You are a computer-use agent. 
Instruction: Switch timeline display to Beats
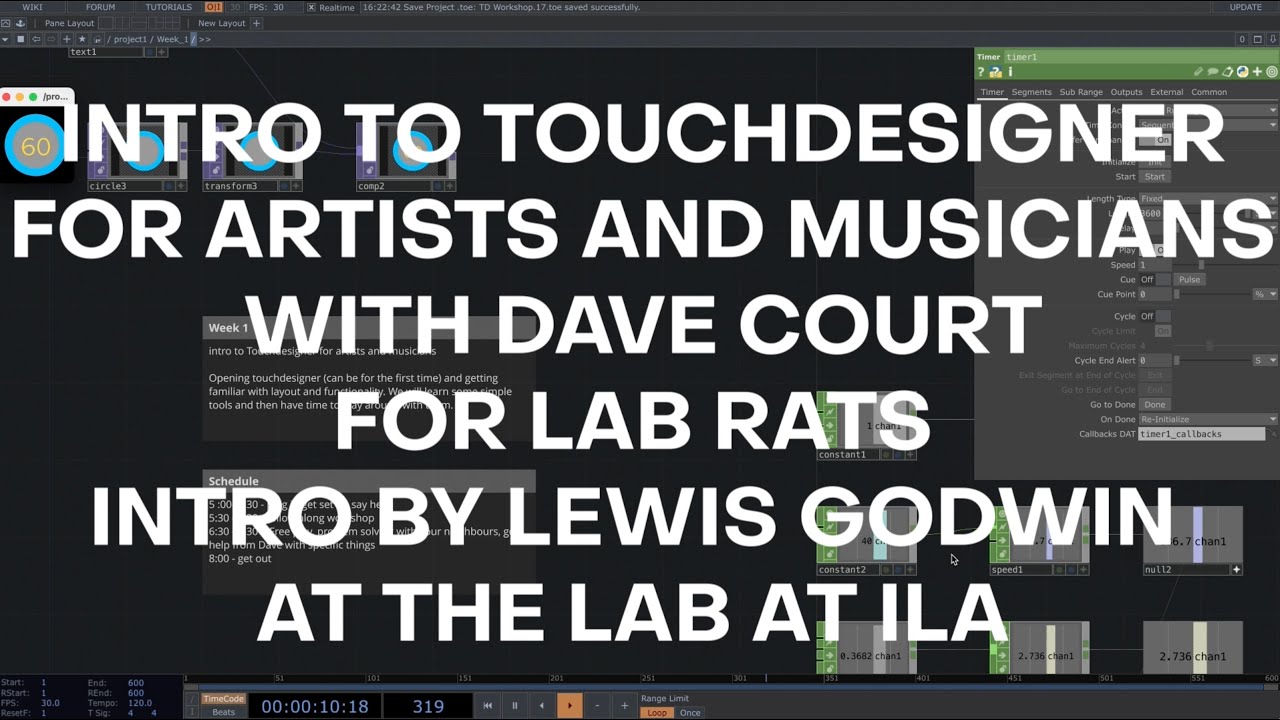point(223,712)
